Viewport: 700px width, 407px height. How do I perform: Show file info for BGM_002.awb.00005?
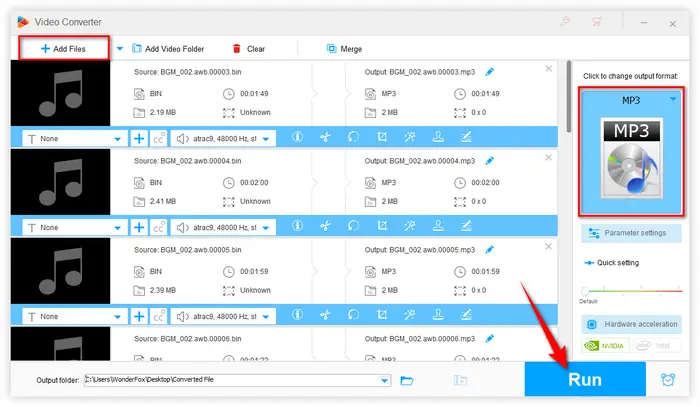297,315
